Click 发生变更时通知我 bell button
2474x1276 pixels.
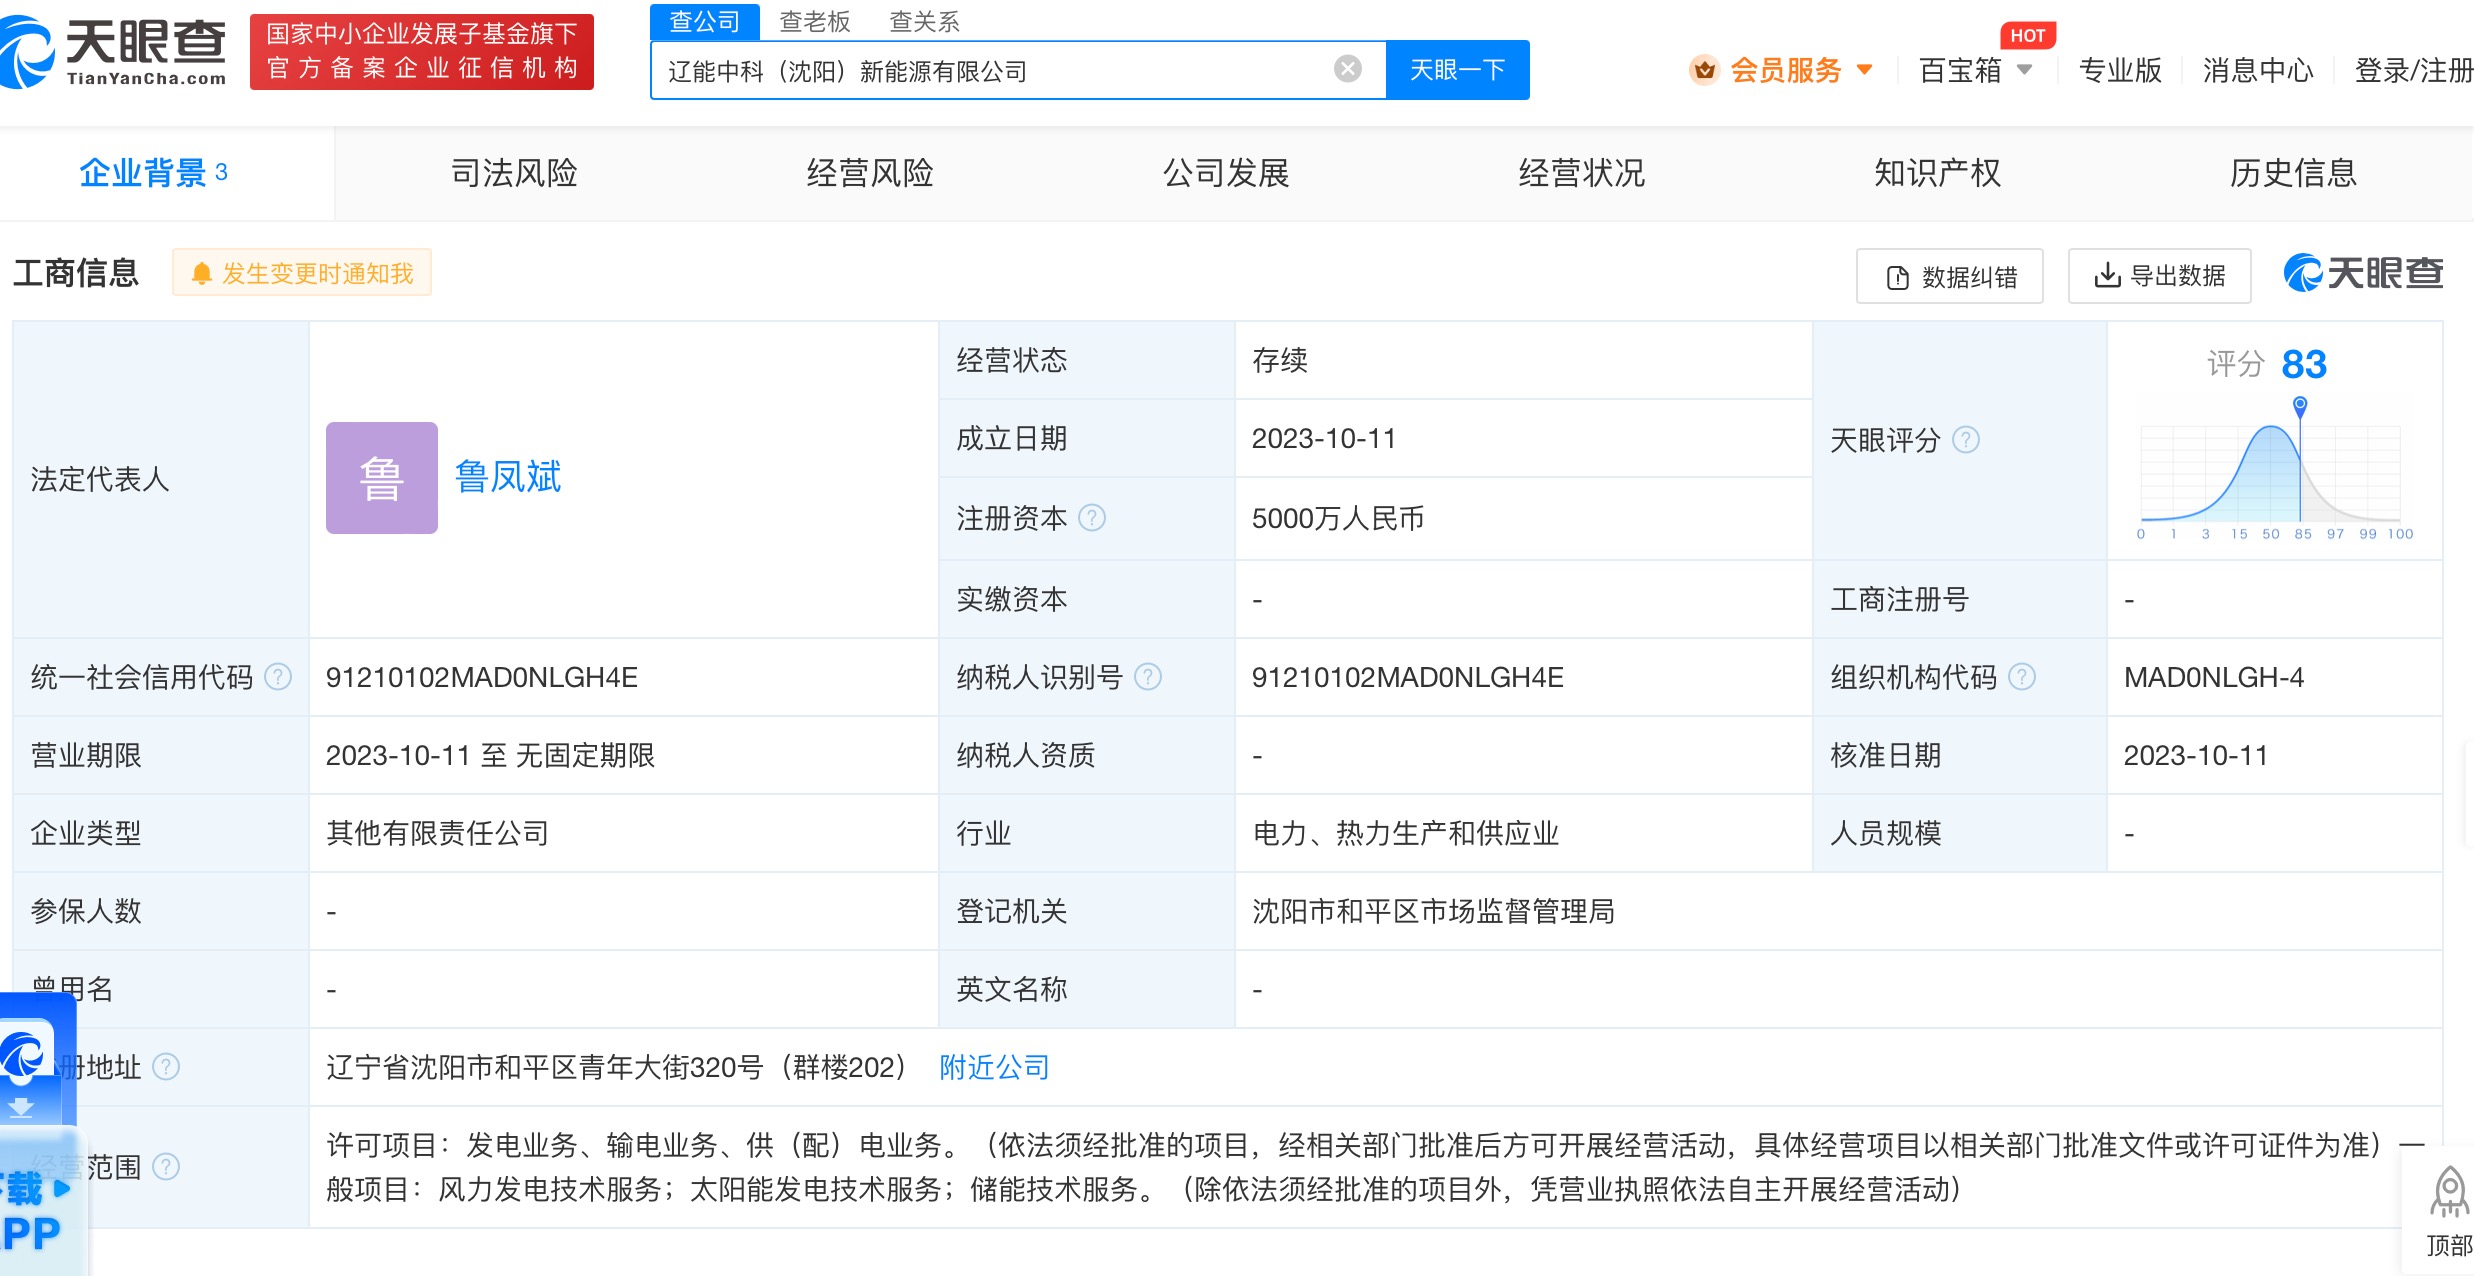[x=302, y=273]
